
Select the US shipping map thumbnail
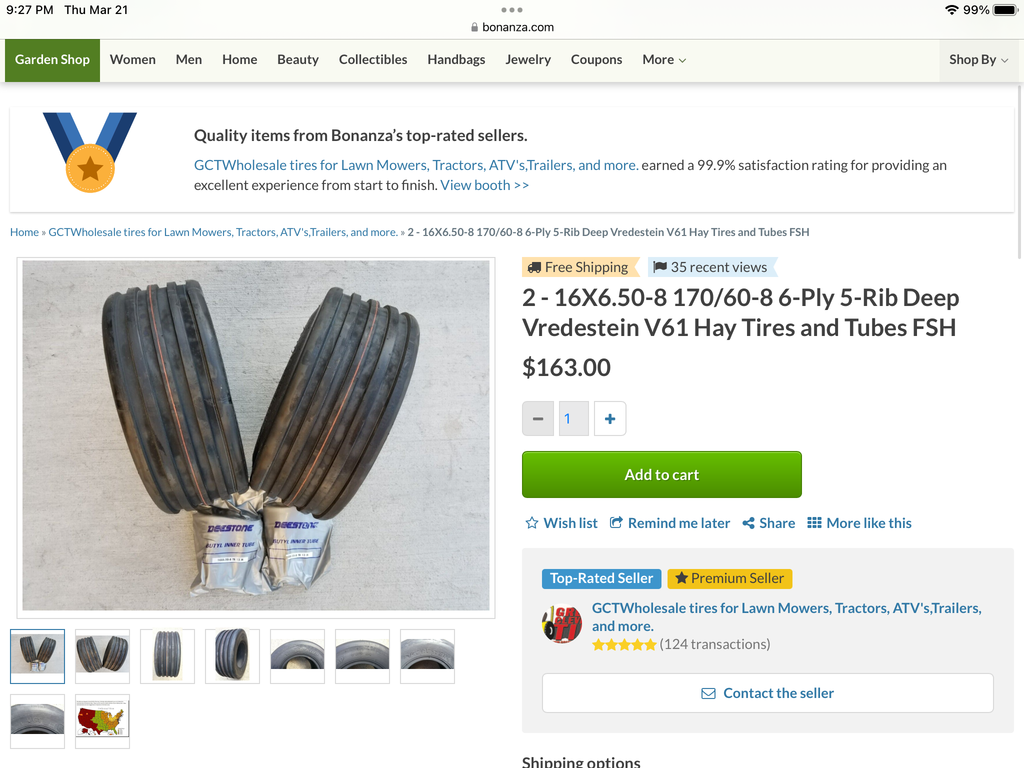tap(102, 720)
